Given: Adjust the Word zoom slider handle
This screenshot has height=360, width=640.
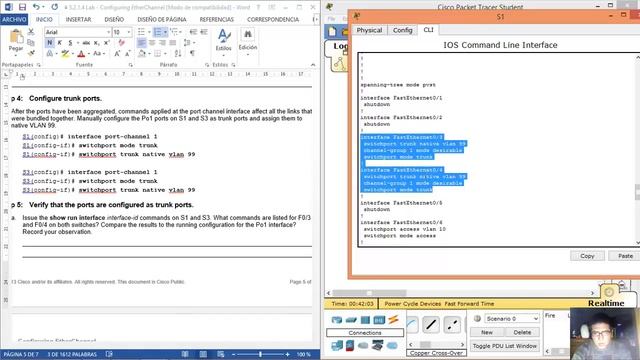Looking at the screenshot, I should [260, 354].
